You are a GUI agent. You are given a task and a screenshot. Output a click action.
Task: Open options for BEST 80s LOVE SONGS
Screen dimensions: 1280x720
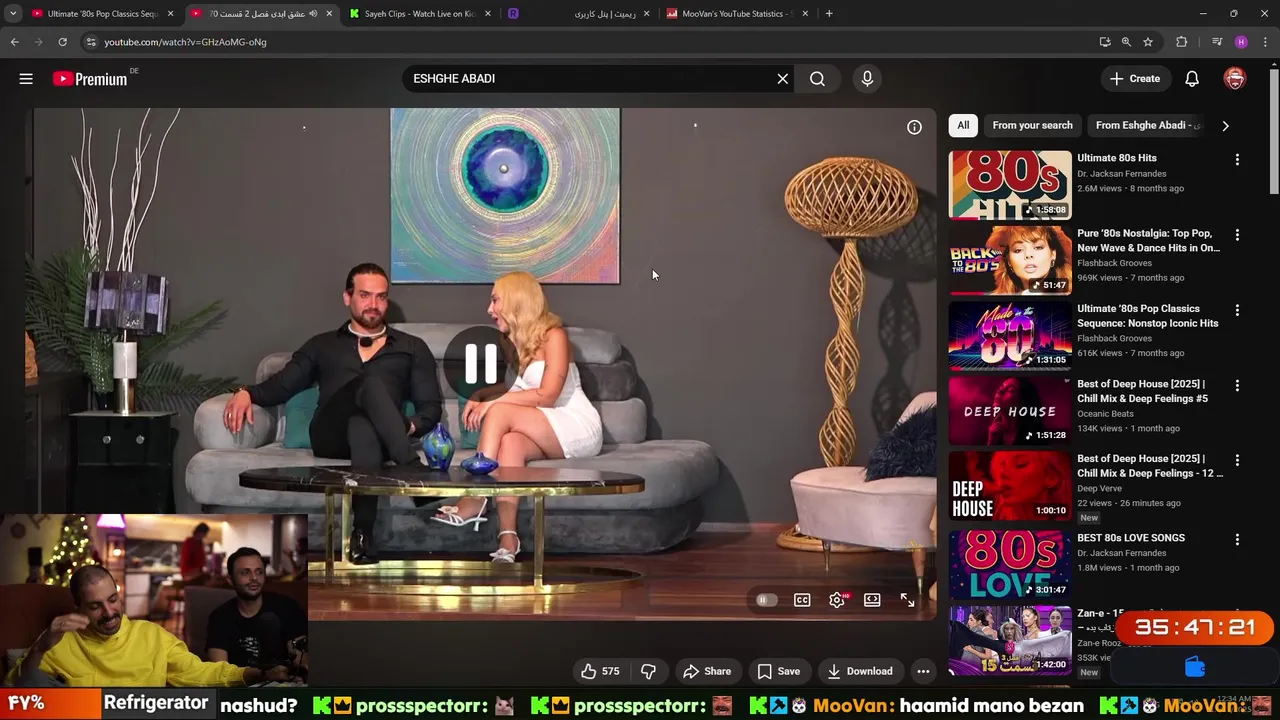pos(1237,539)
